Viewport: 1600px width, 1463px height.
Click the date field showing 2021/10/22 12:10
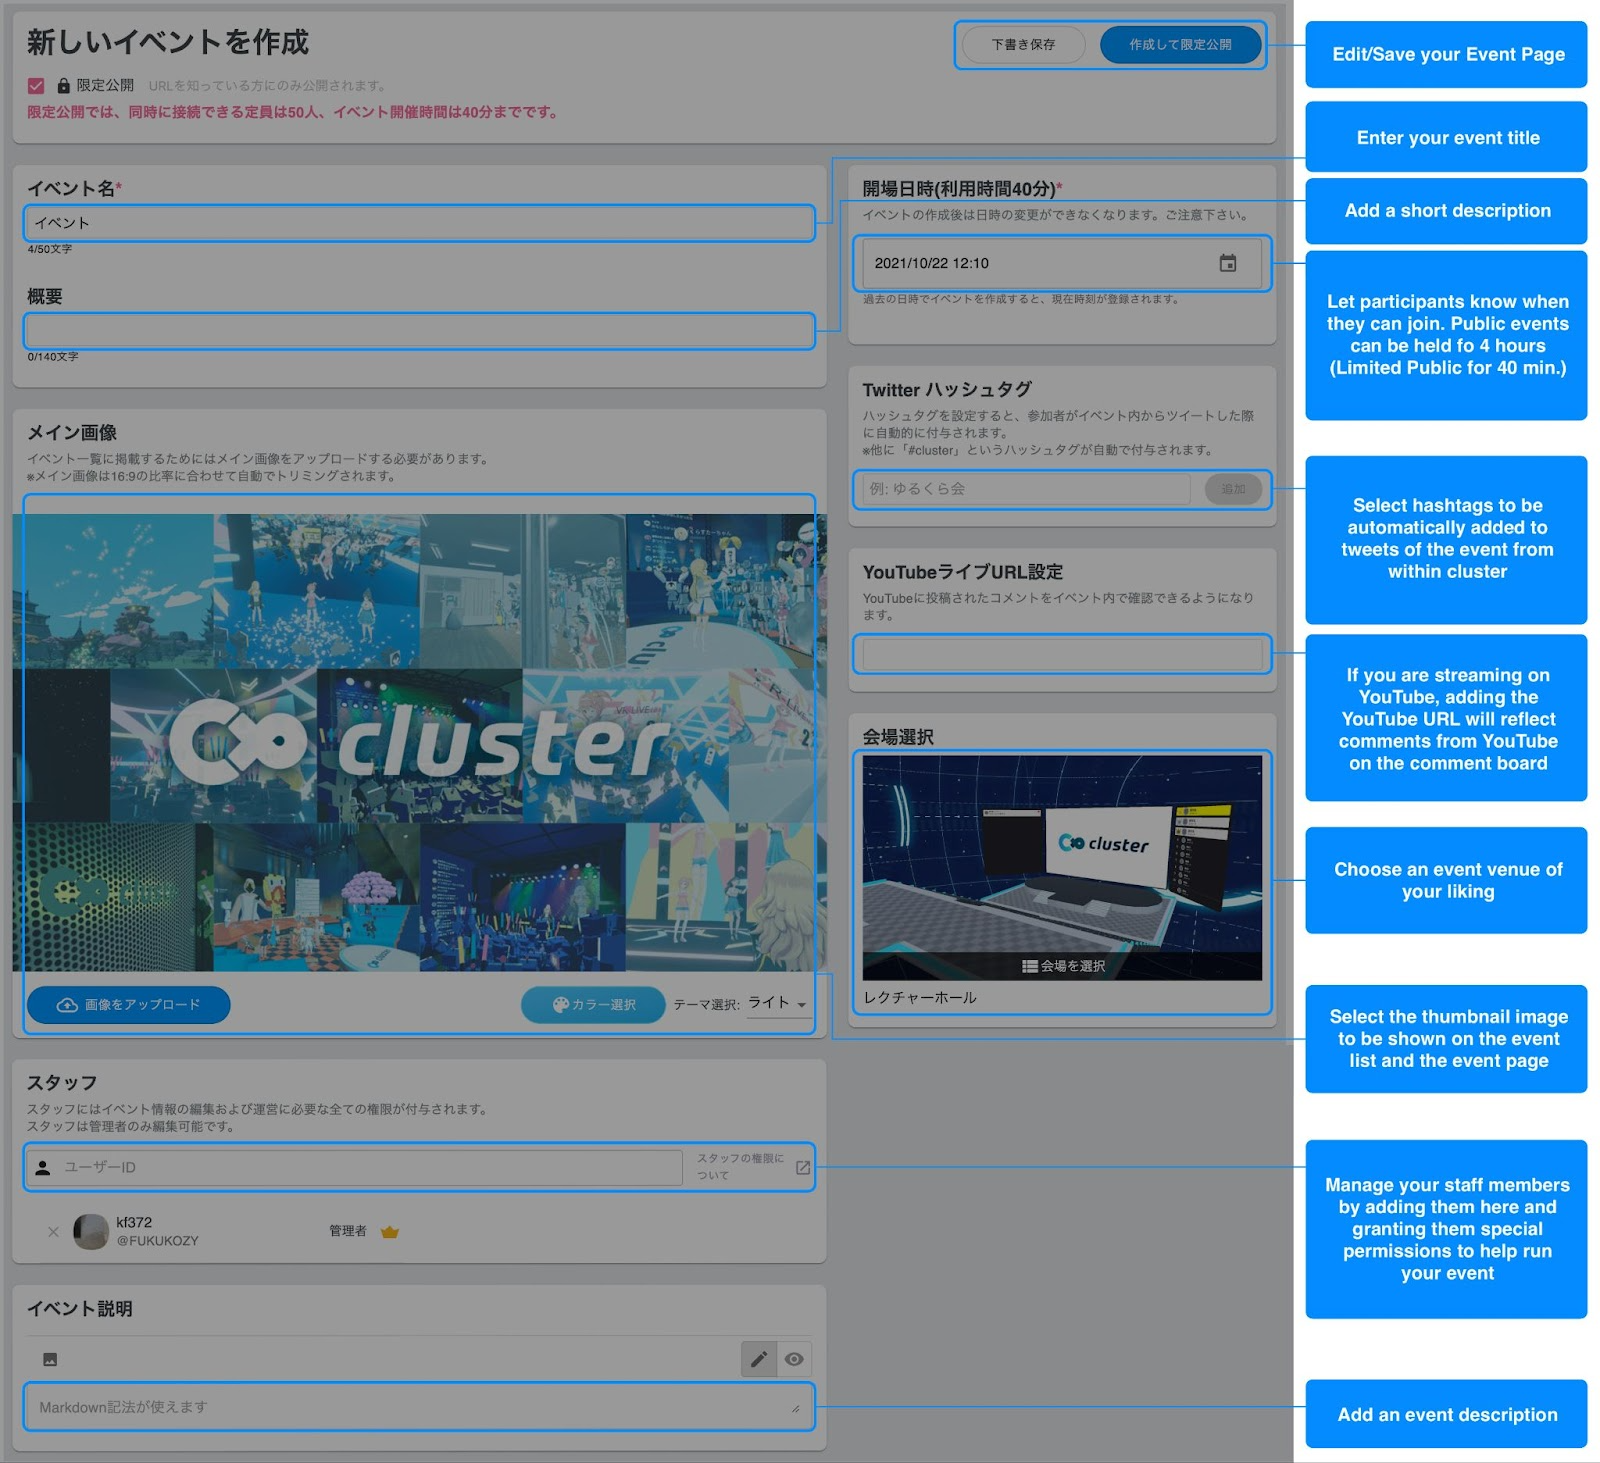(x=1061, y=263)
